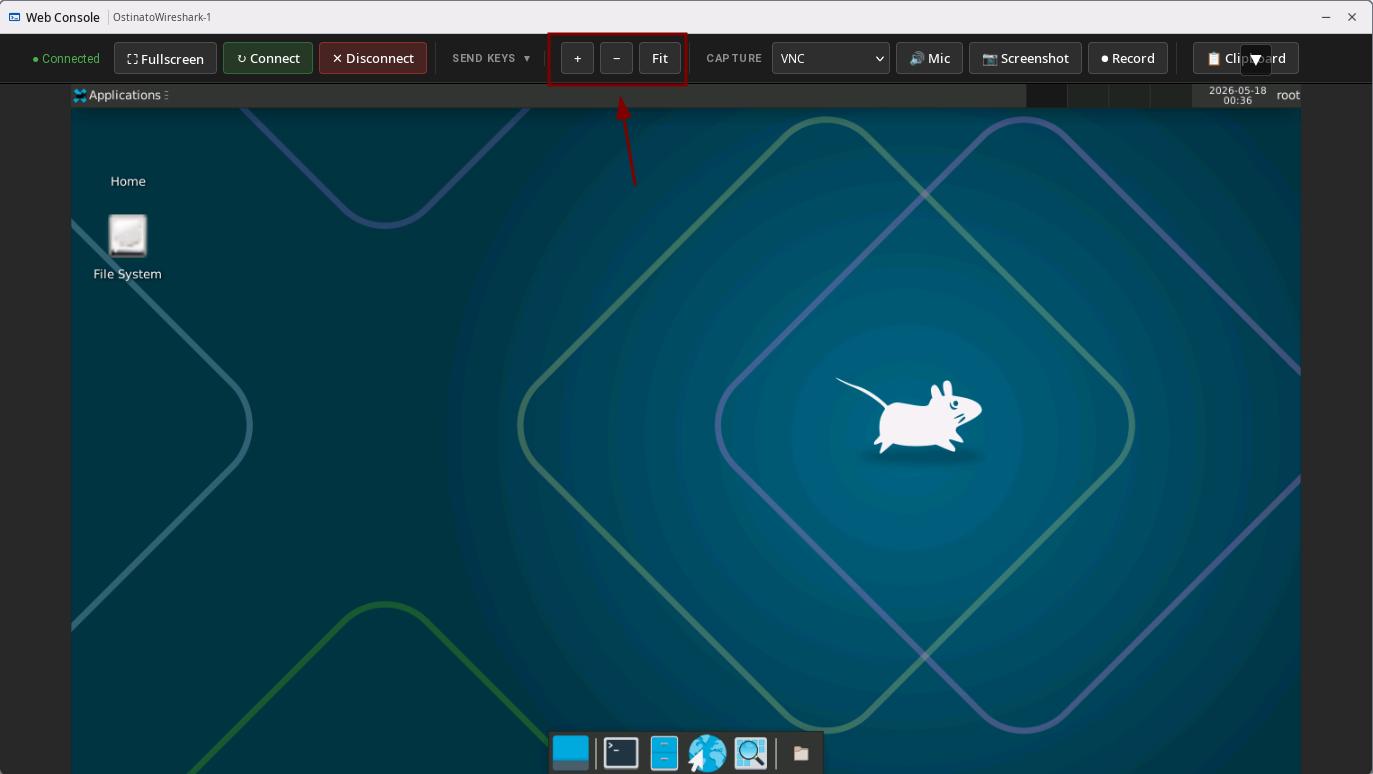This screenshot has width=1373, height=774.
Task: Open the File System desktop icon
Action: pos(127,247)
